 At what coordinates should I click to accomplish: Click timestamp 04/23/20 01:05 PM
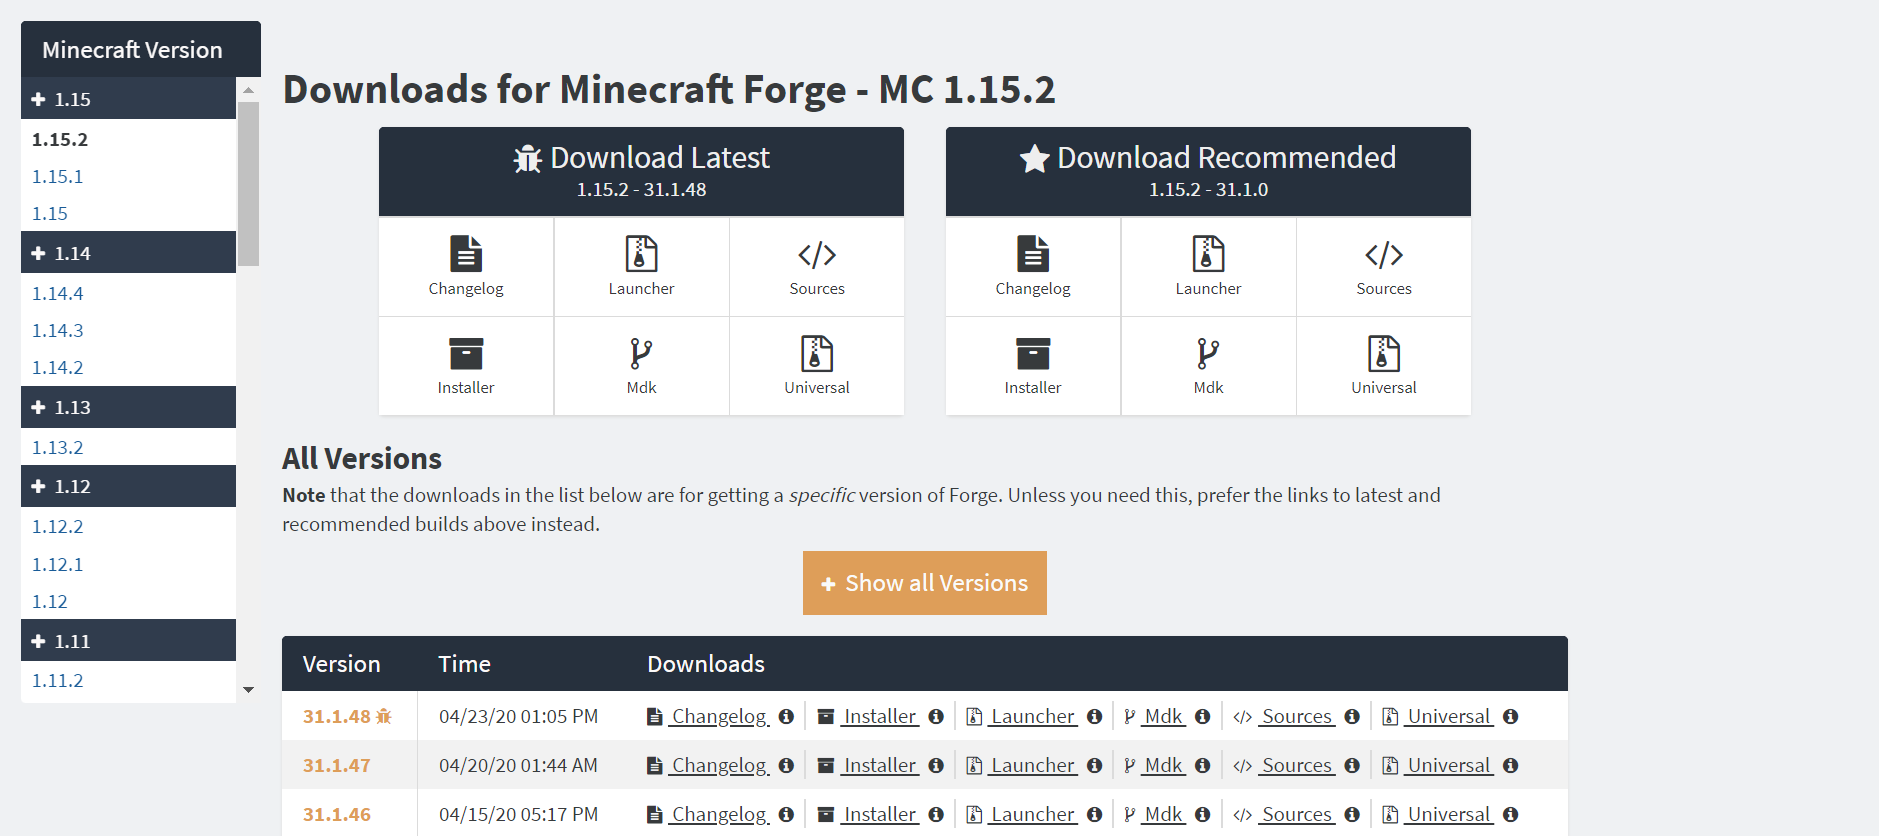(x=518, y=716)
